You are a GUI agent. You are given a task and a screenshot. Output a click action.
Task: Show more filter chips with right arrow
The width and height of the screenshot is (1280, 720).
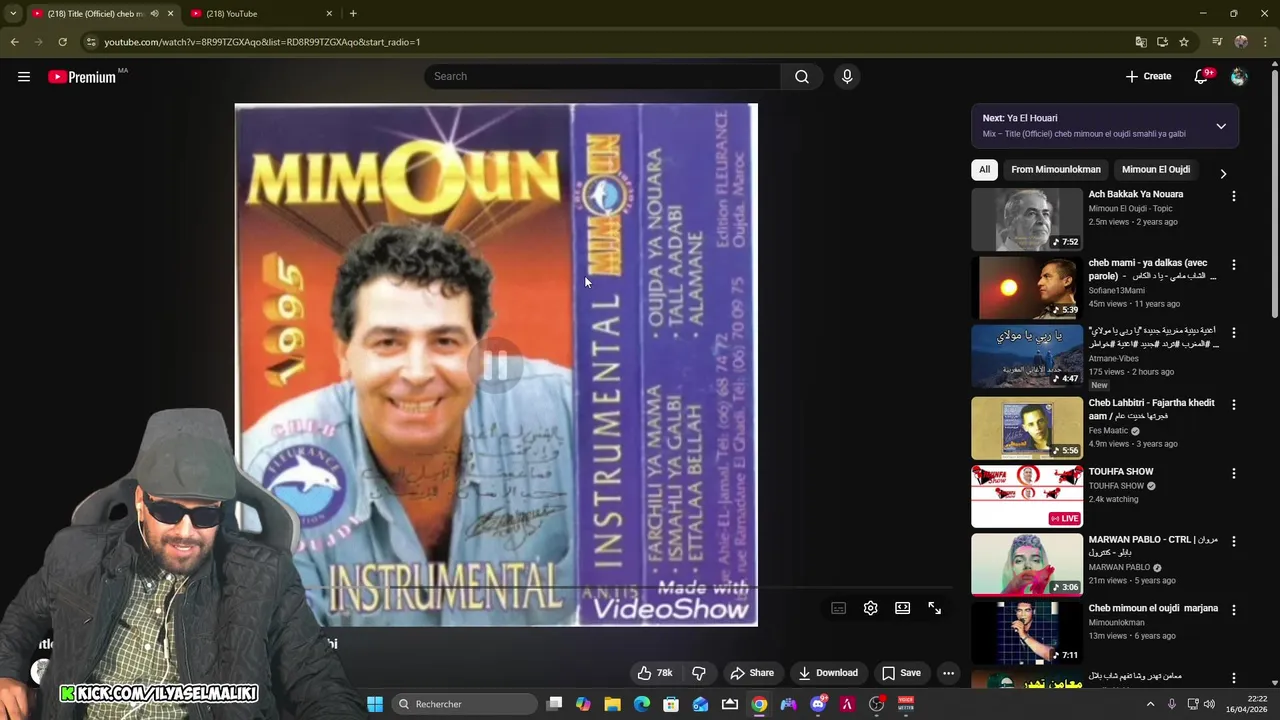click(x=1223, y=173)
